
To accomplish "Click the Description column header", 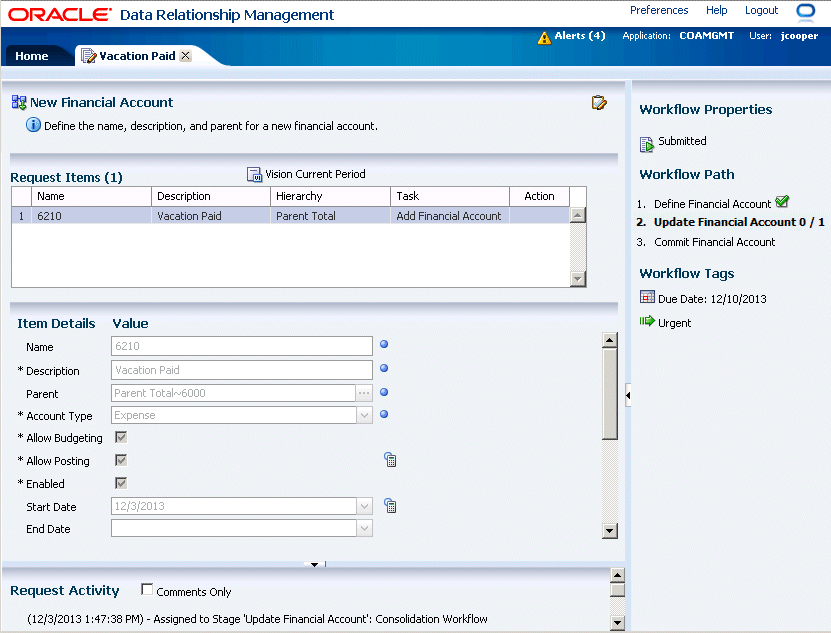I will 210,196.
